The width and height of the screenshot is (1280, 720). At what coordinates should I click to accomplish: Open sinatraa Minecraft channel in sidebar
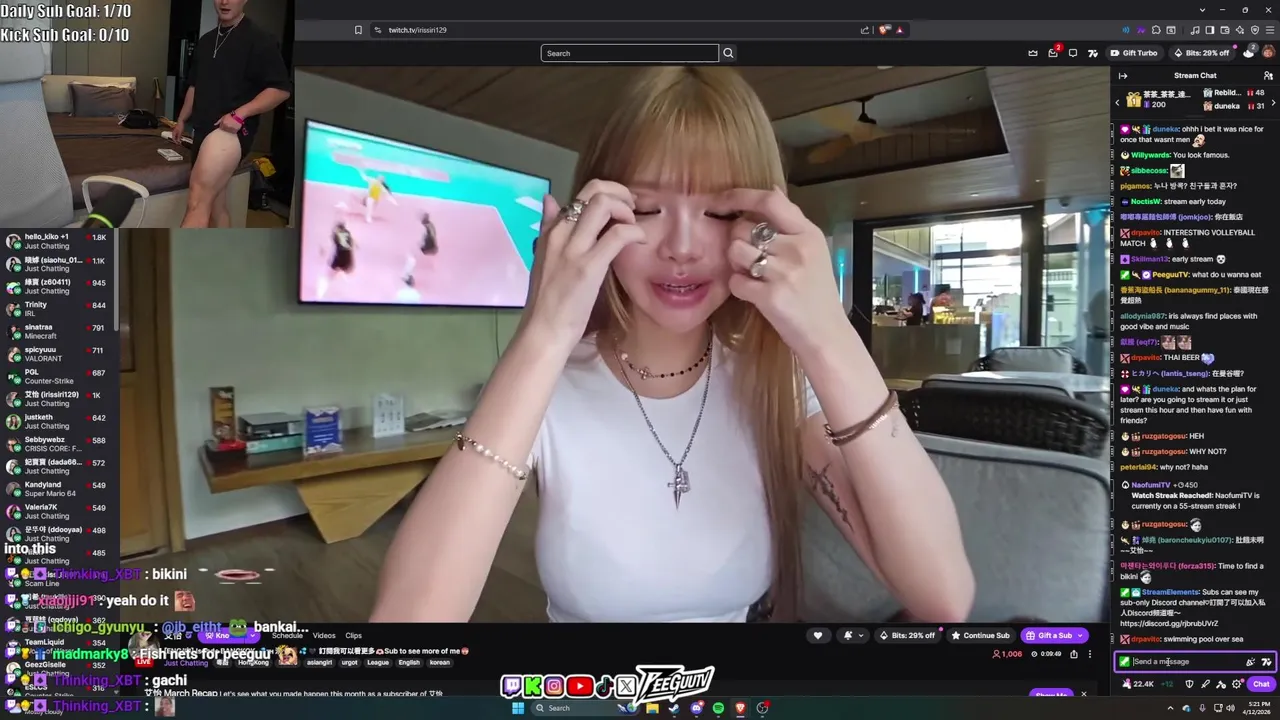click(58, 331)
